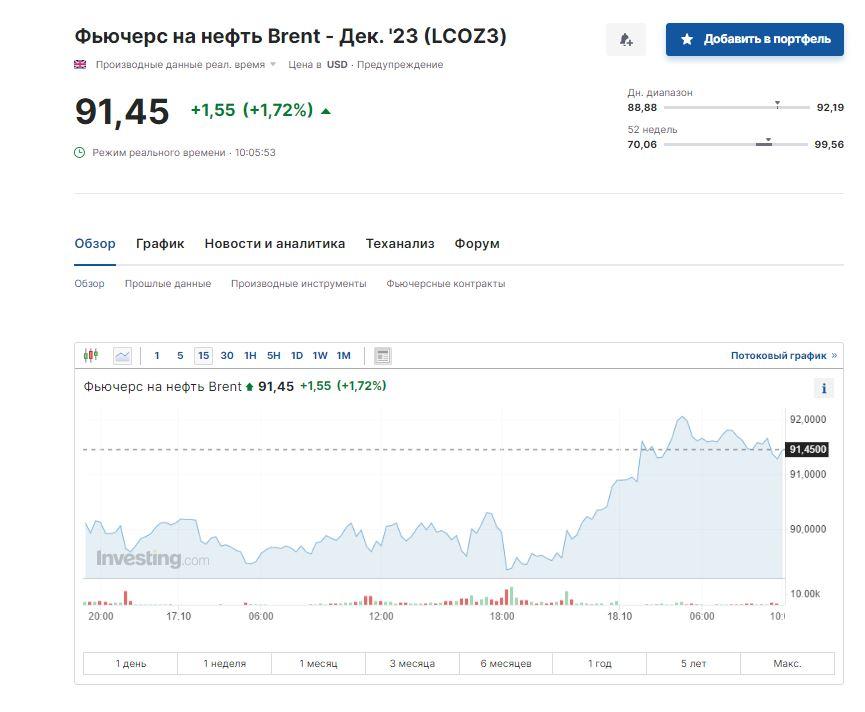Open Прошлые данные sub-tab
Viewport: 865px width, 712px height.
coord(168,283)
